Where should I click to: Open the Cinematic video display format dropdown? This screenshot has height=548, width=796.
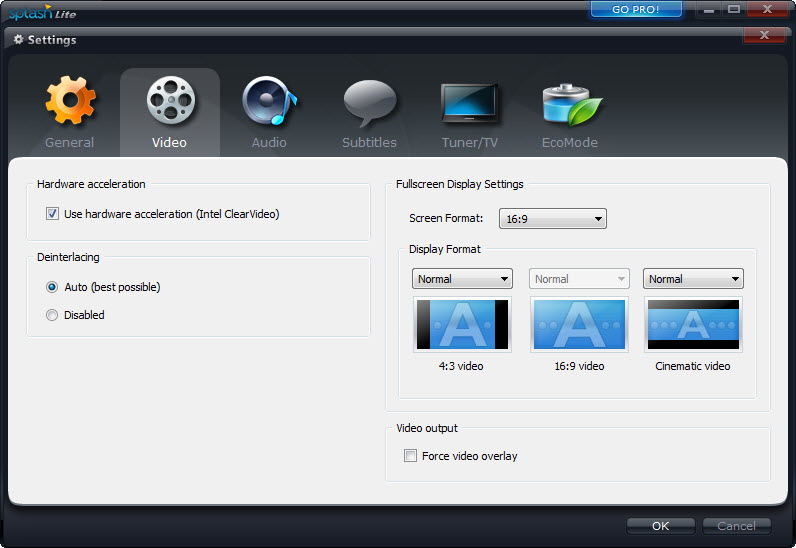point(693,279)
